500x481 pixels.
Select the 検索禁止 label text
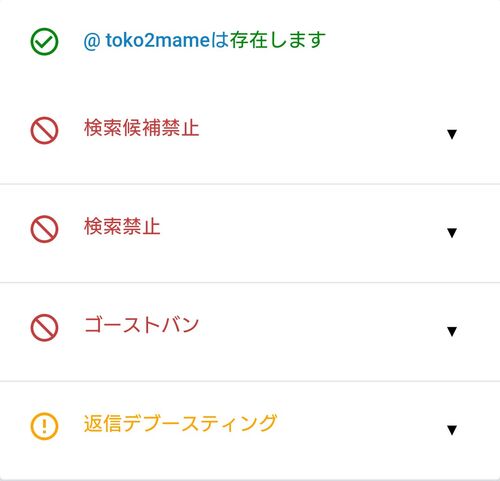[x=122, y=226]
